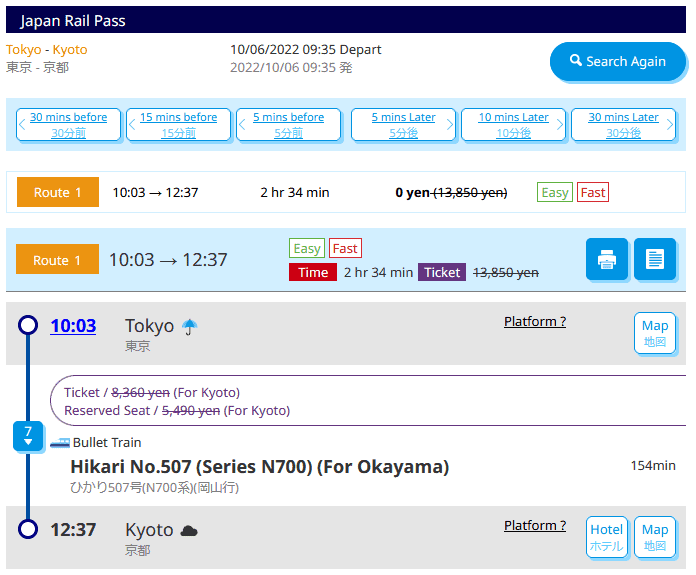Expand the 7 stops dropdown marker
Image resolution: width=696 pixels, height=575 pixels.
(x=28, y=436)
